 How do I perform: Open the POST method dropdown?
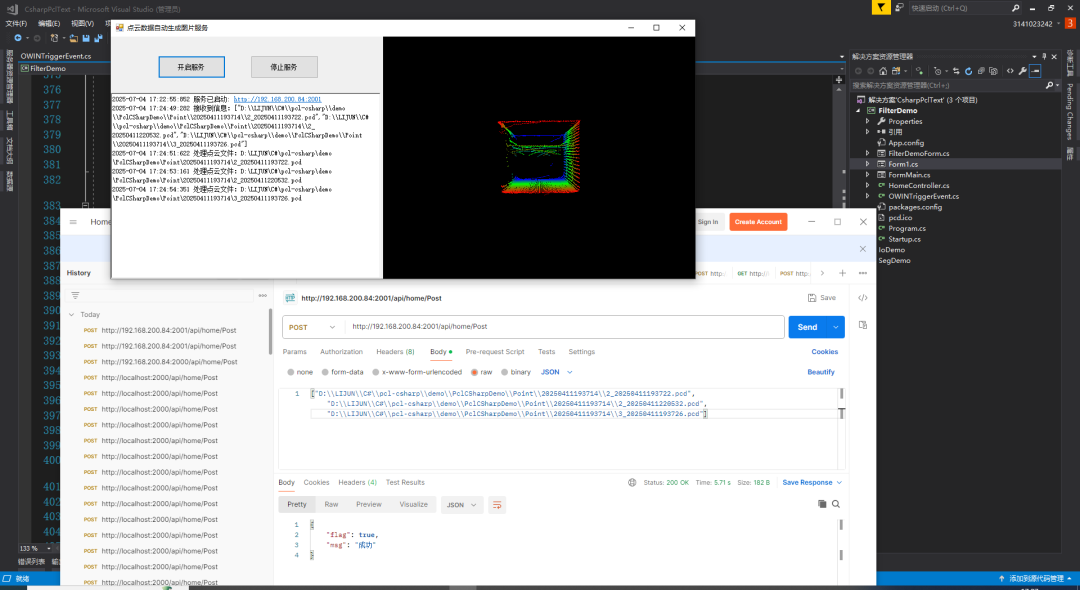[312, 327]
